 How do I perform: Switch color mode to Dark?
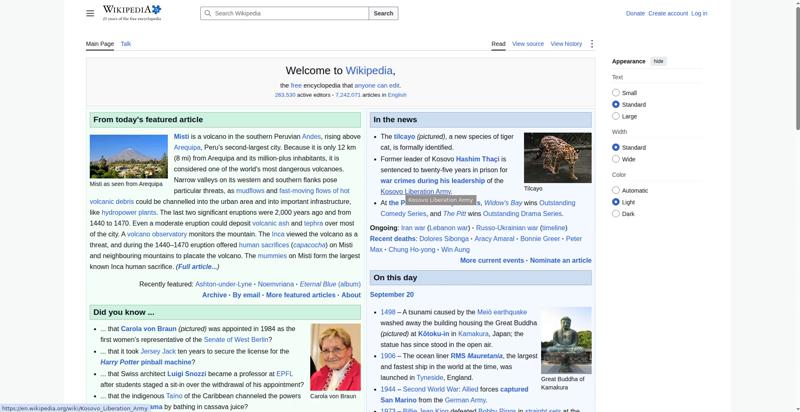[x=616, y=214]
